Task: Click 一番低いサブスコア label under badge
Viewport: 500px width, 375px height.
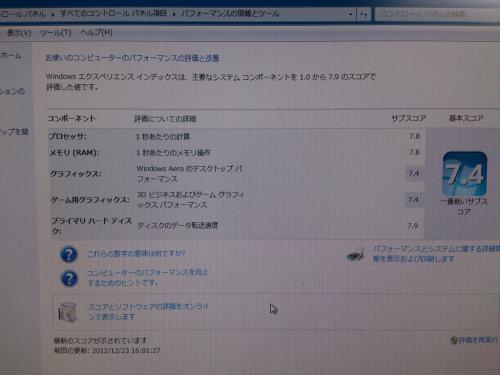Action: coord(464,206)
